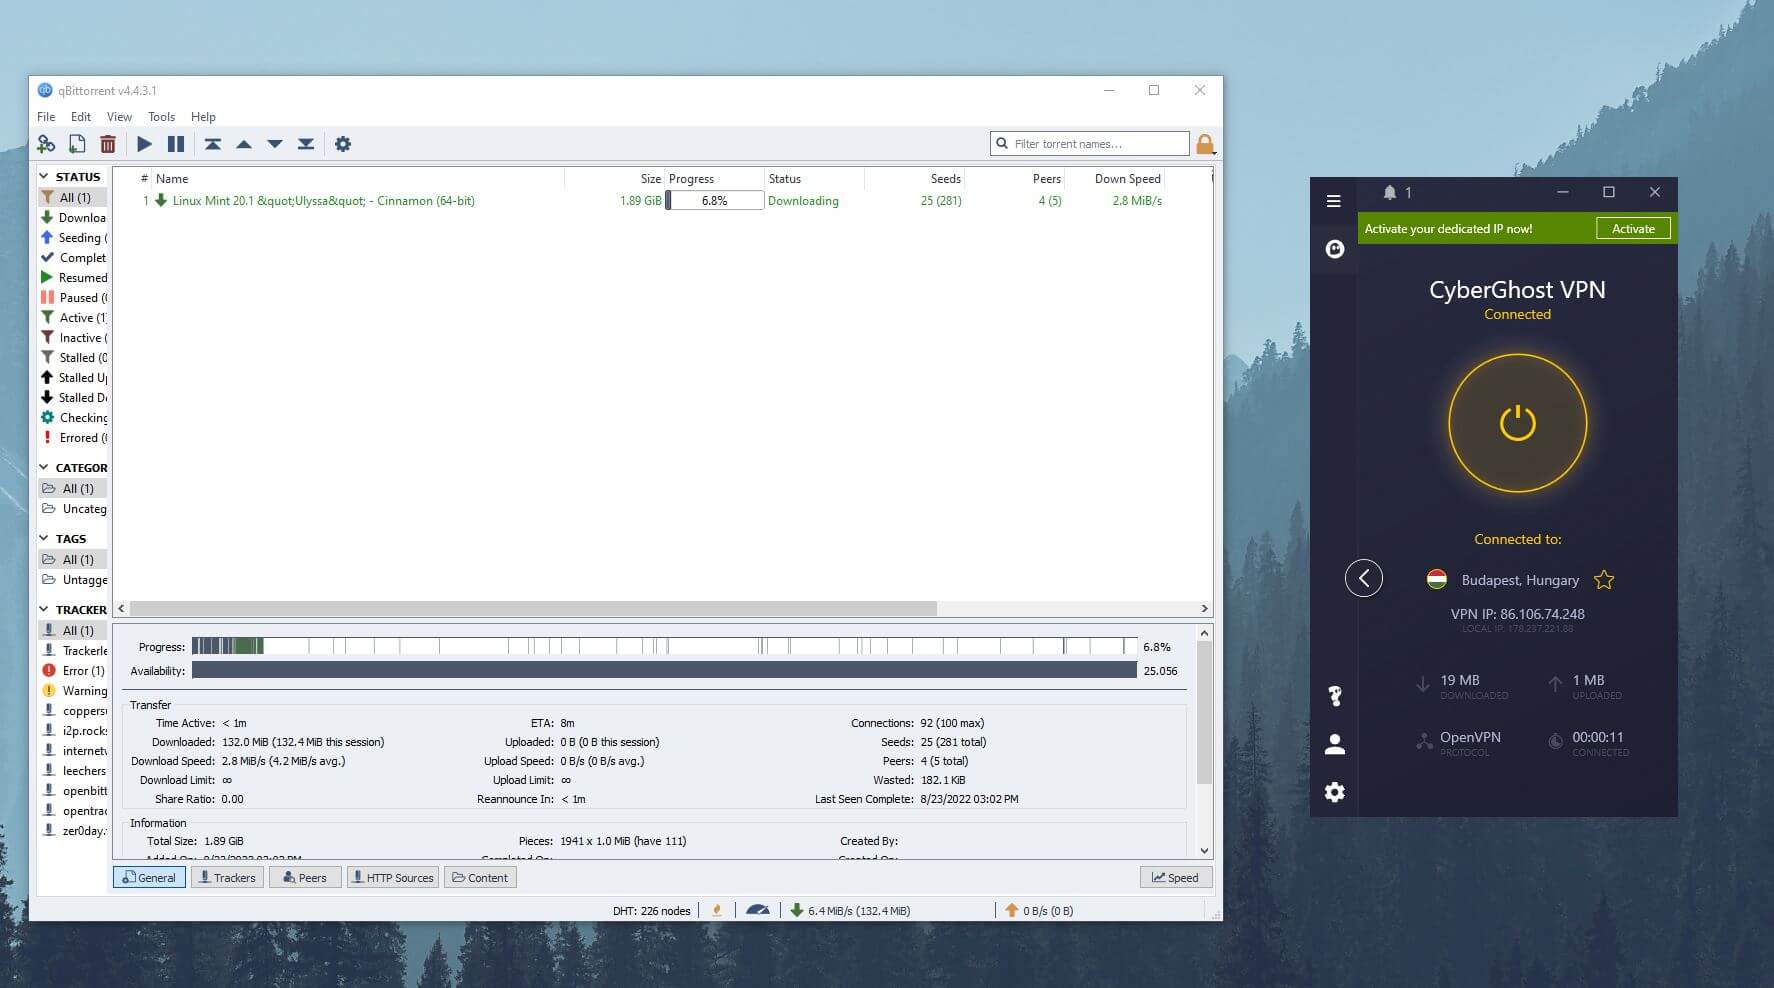Move torrent to top of queue icon
Viewport: 1774px width, 988px height.
click(213, 144)
